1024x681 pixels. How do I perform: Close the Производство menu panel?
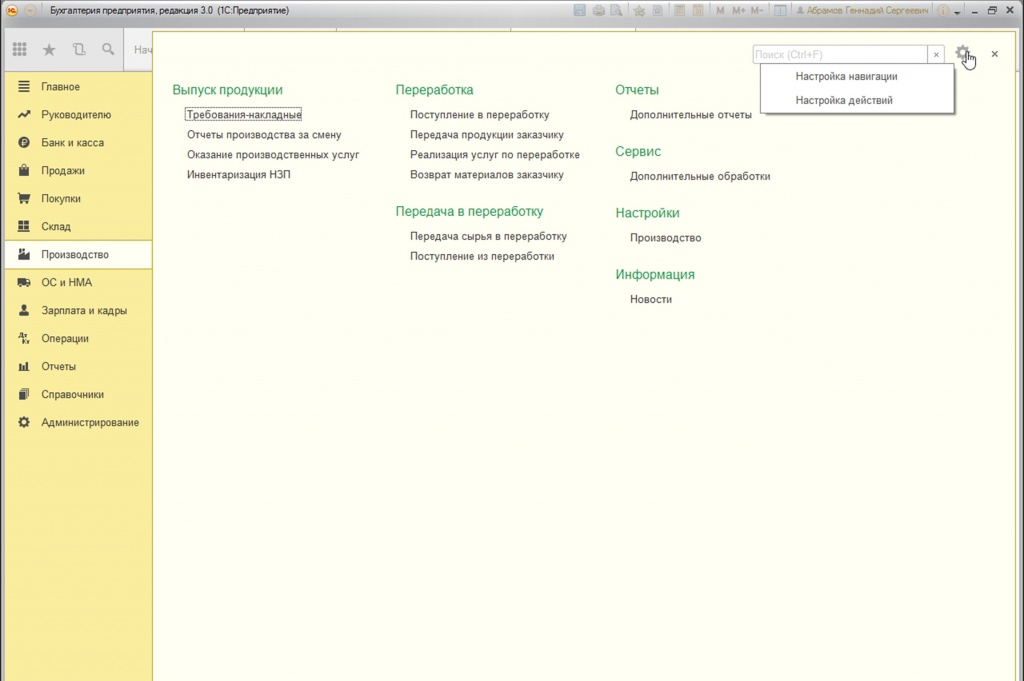click(x=995, y=54)
